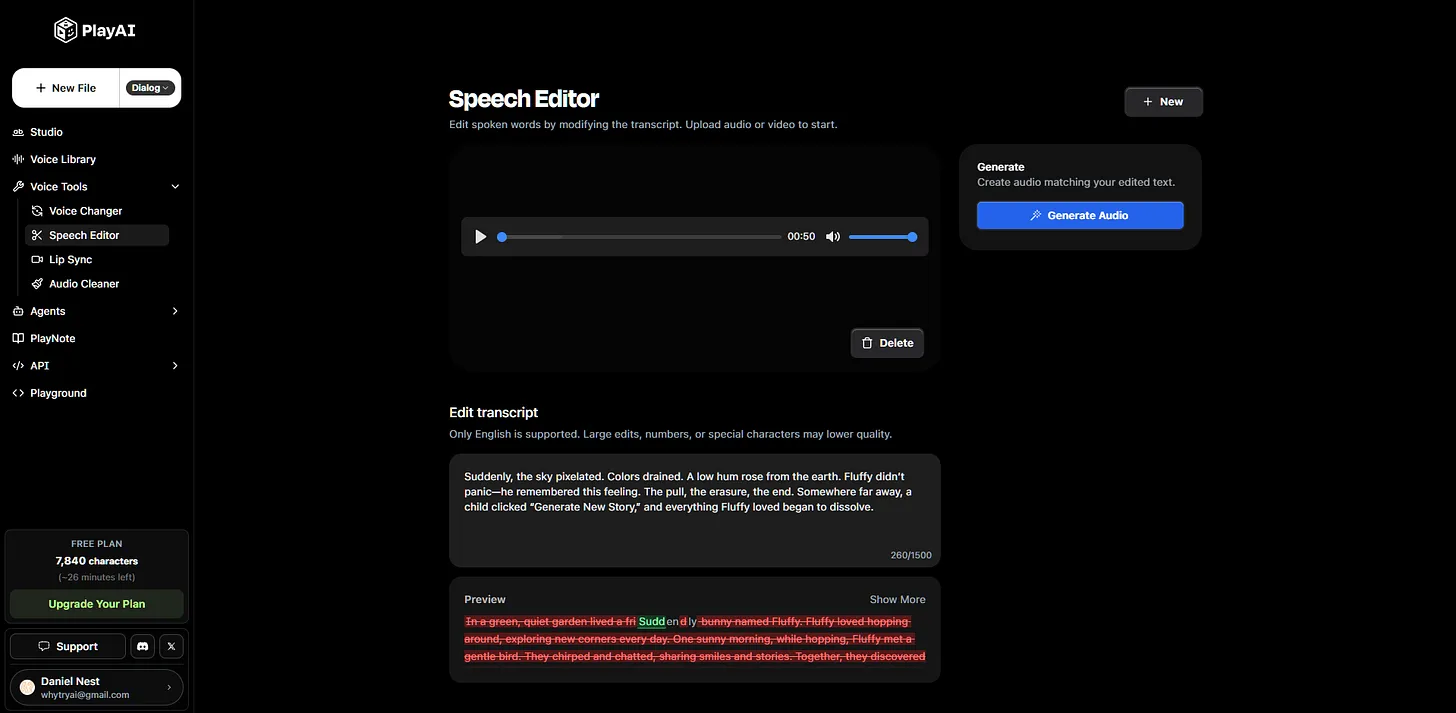Open Discord community icon link

click(142, 646)
